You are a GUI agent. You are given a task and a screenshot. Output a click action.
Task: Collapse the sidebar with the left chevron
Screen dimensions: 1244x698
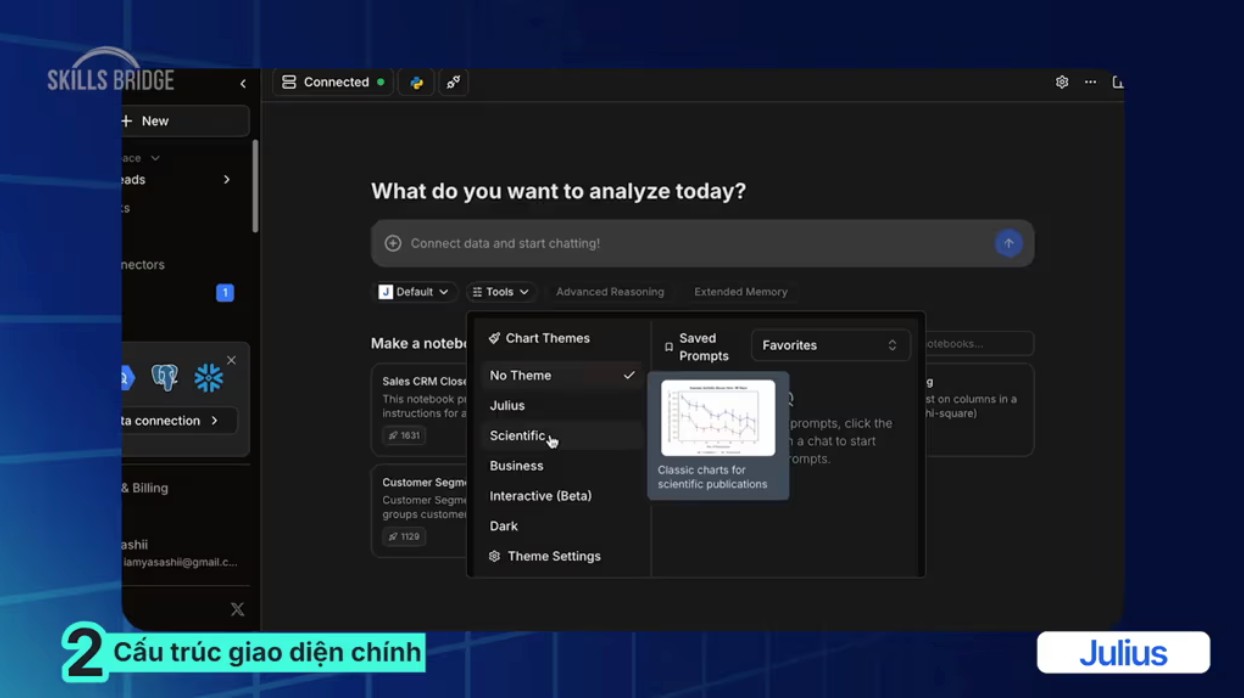point(242,84)
